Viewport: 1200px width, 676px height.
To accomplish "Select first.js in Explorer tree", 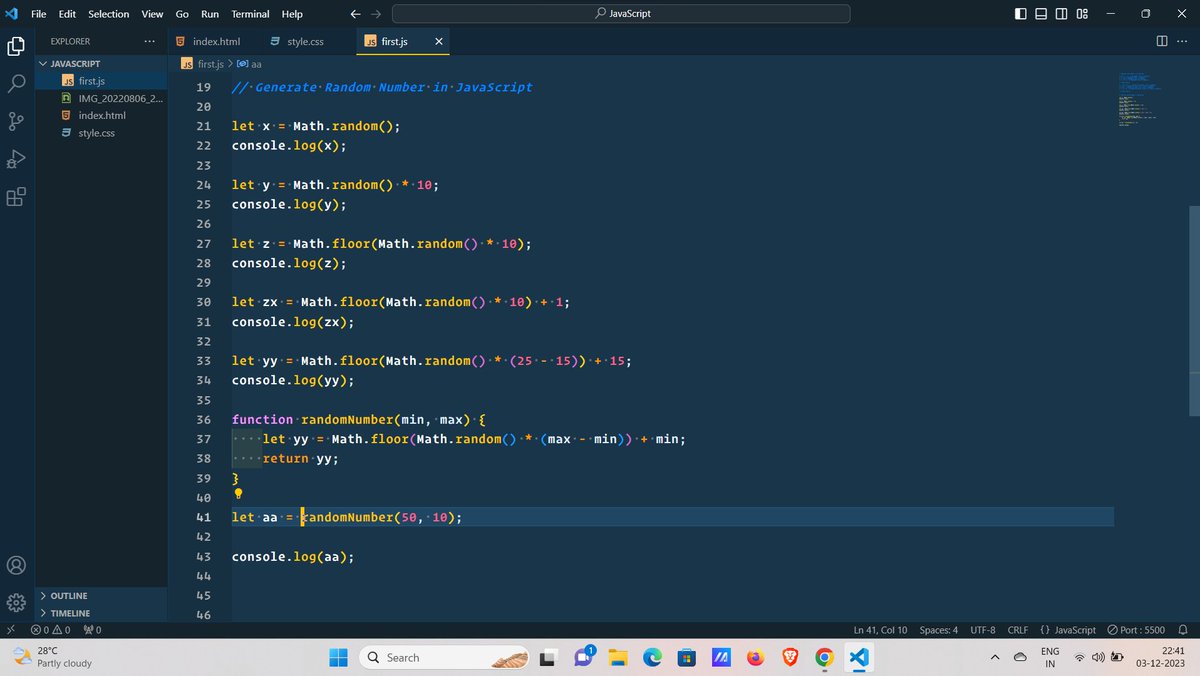I will point(101,80).
